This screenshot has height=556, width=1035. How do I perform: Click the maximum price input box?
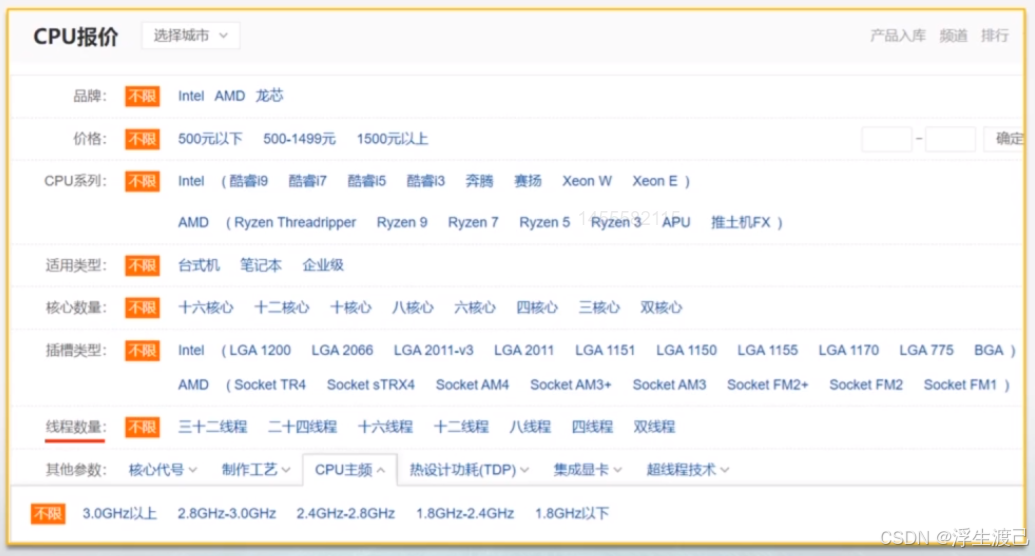[951, 139]
